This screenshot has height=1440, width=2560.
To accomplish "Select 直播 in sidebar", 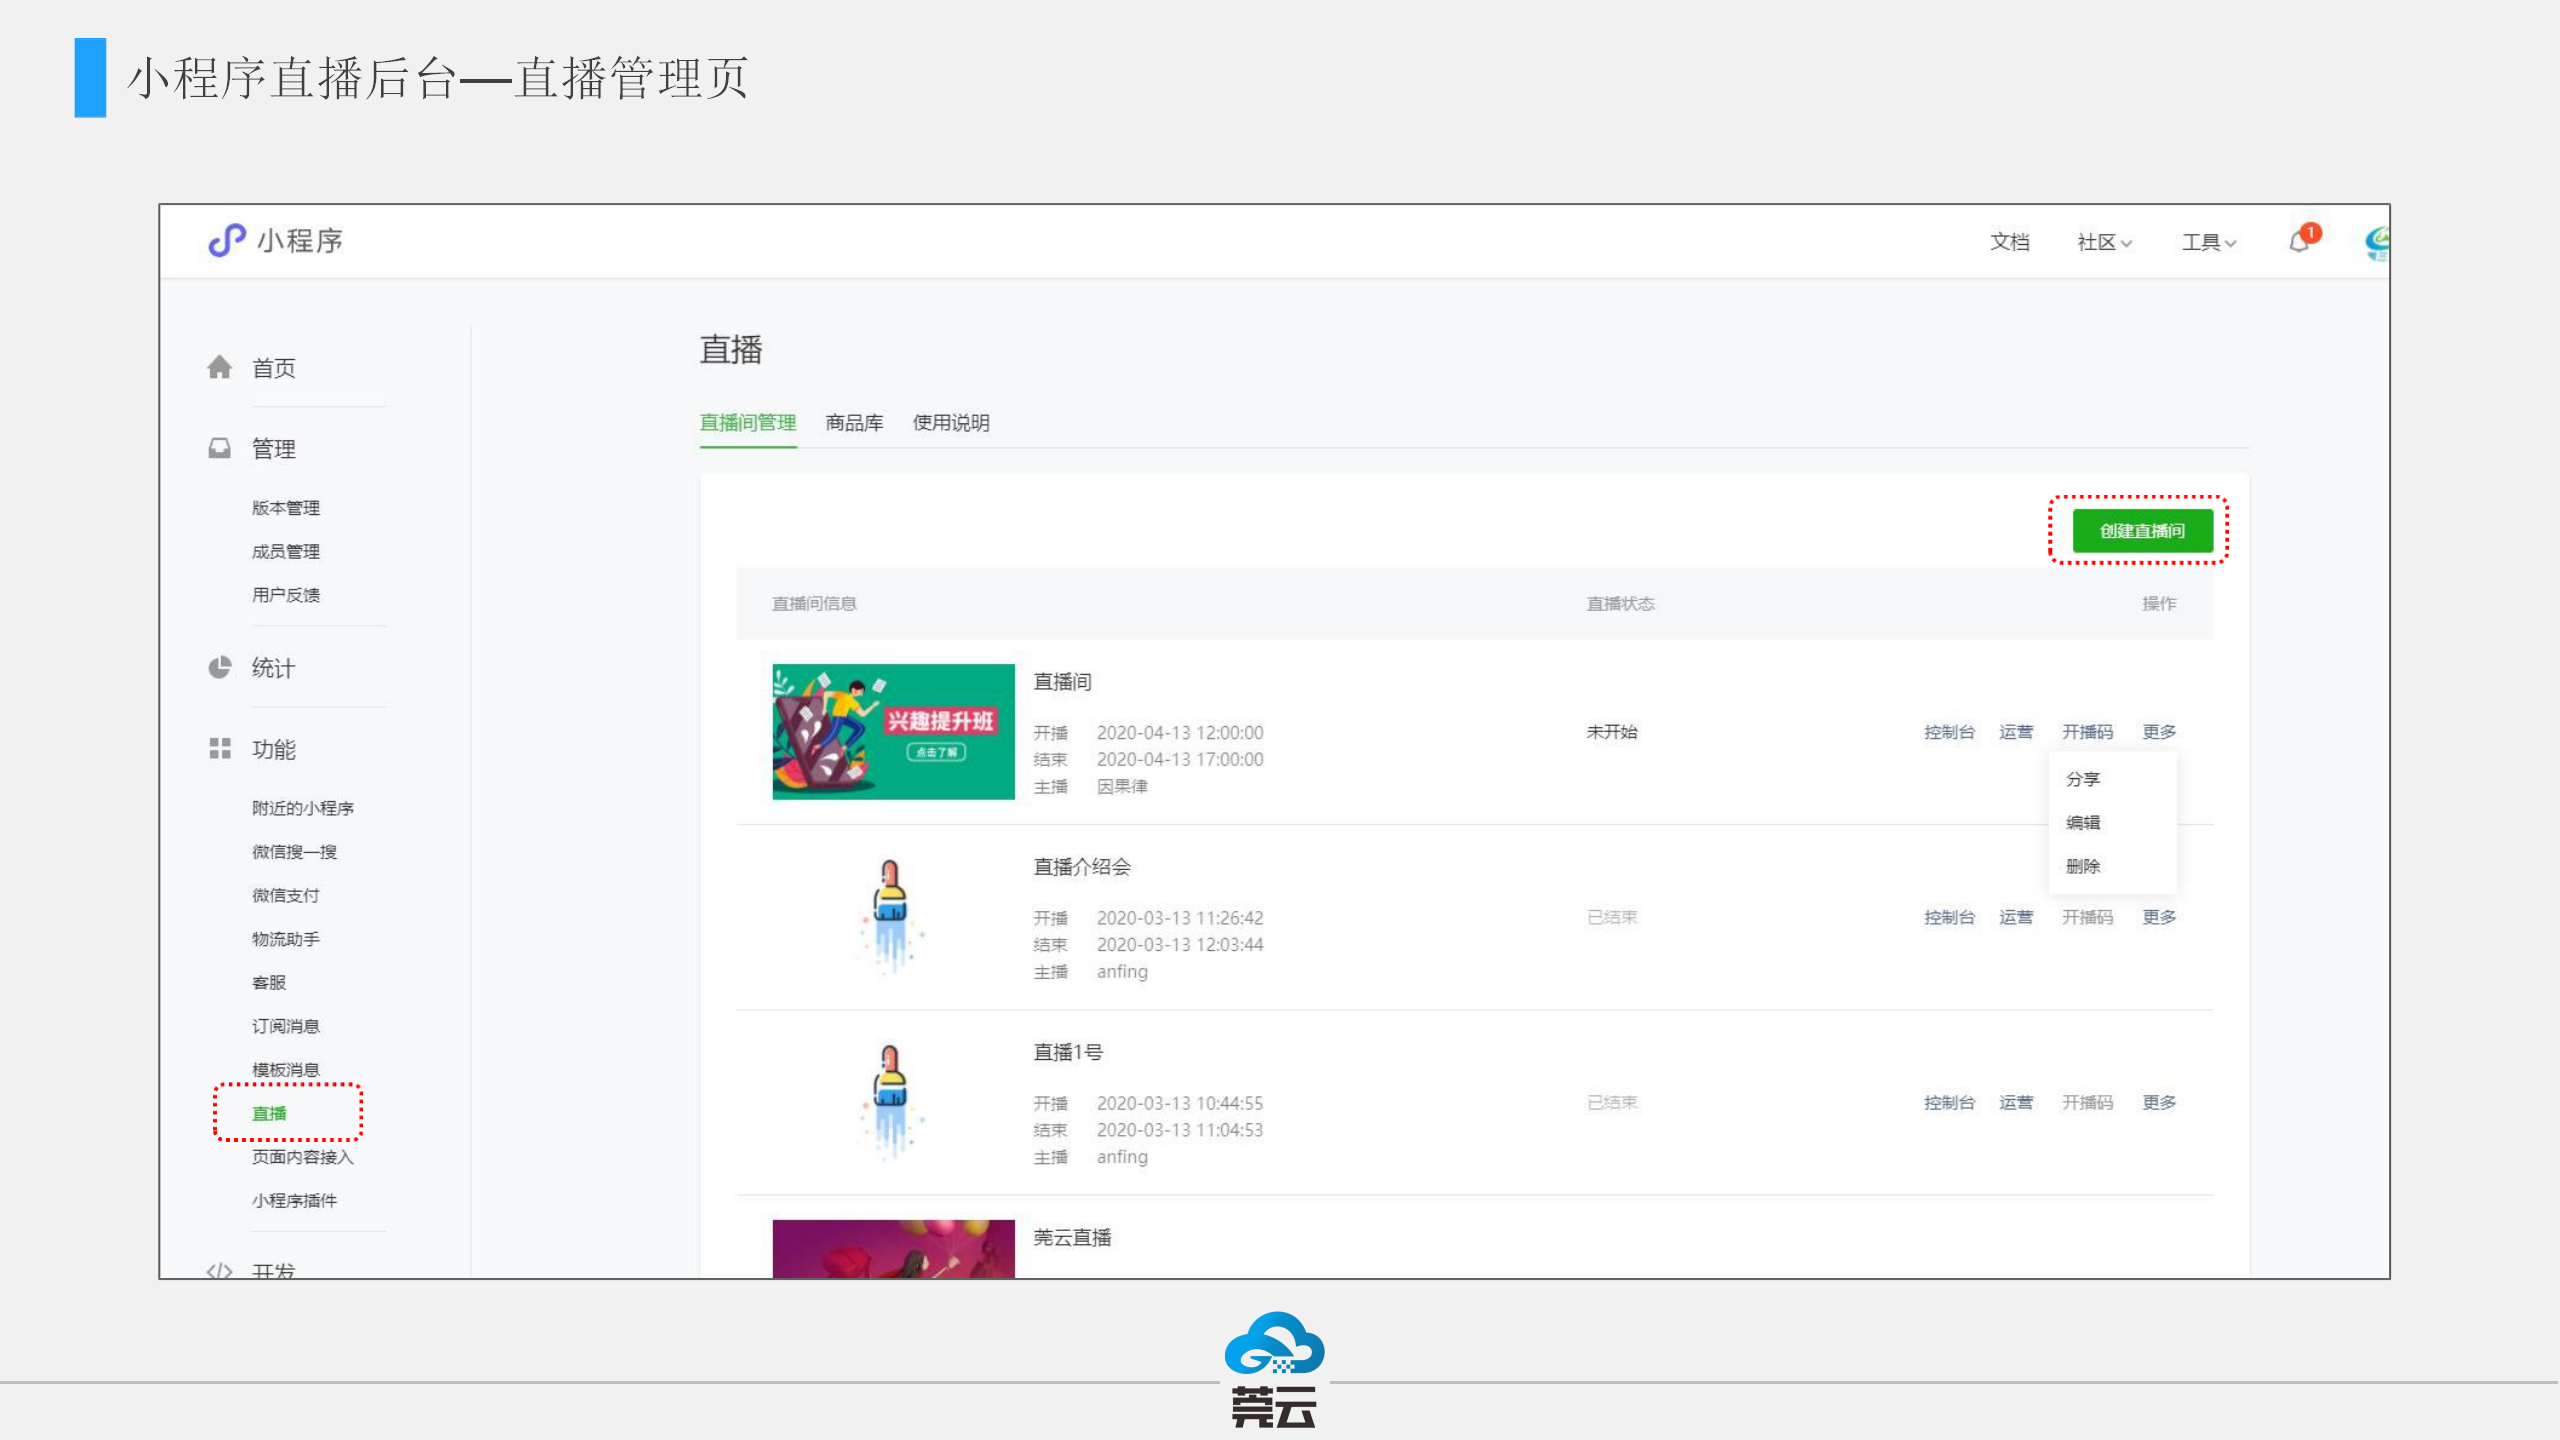I will 269,1113.
